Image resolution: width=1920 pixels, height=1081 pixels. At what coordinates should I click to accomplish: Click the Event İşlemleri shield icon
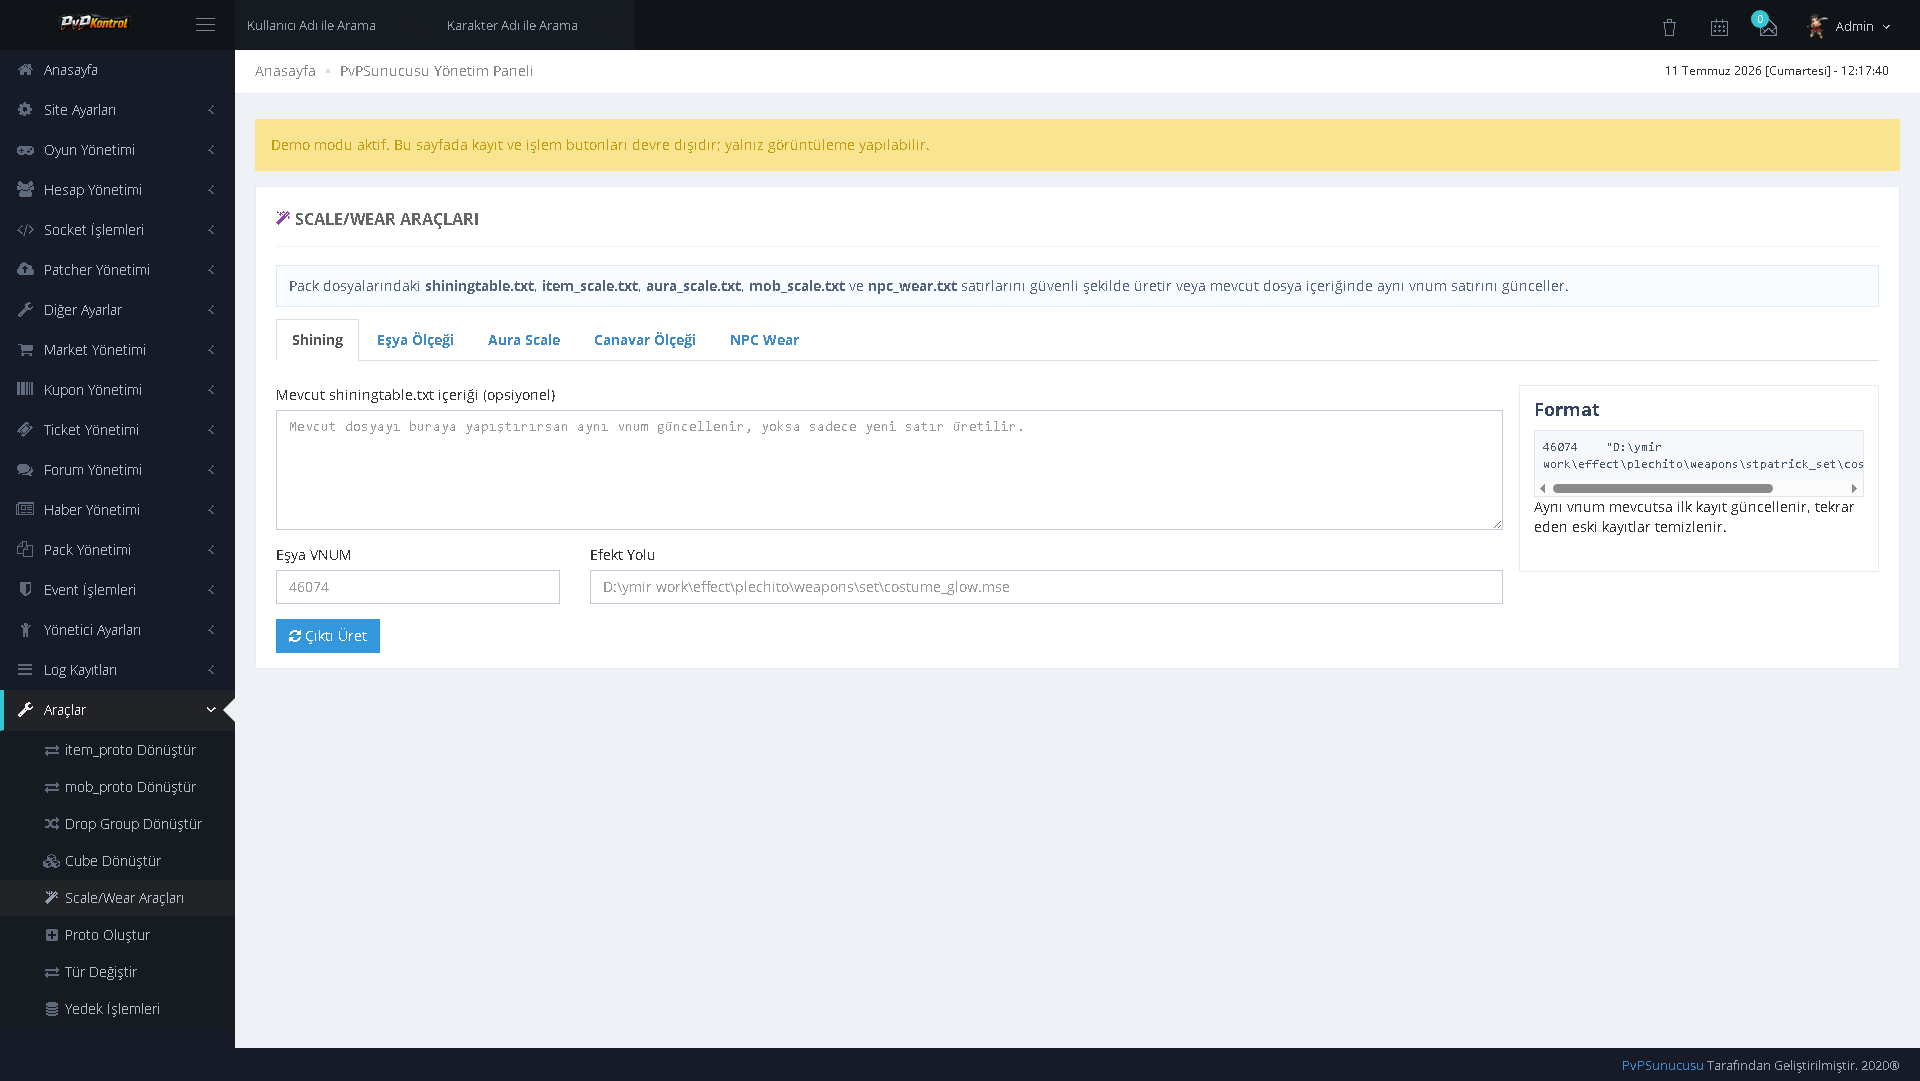[25, 590]
